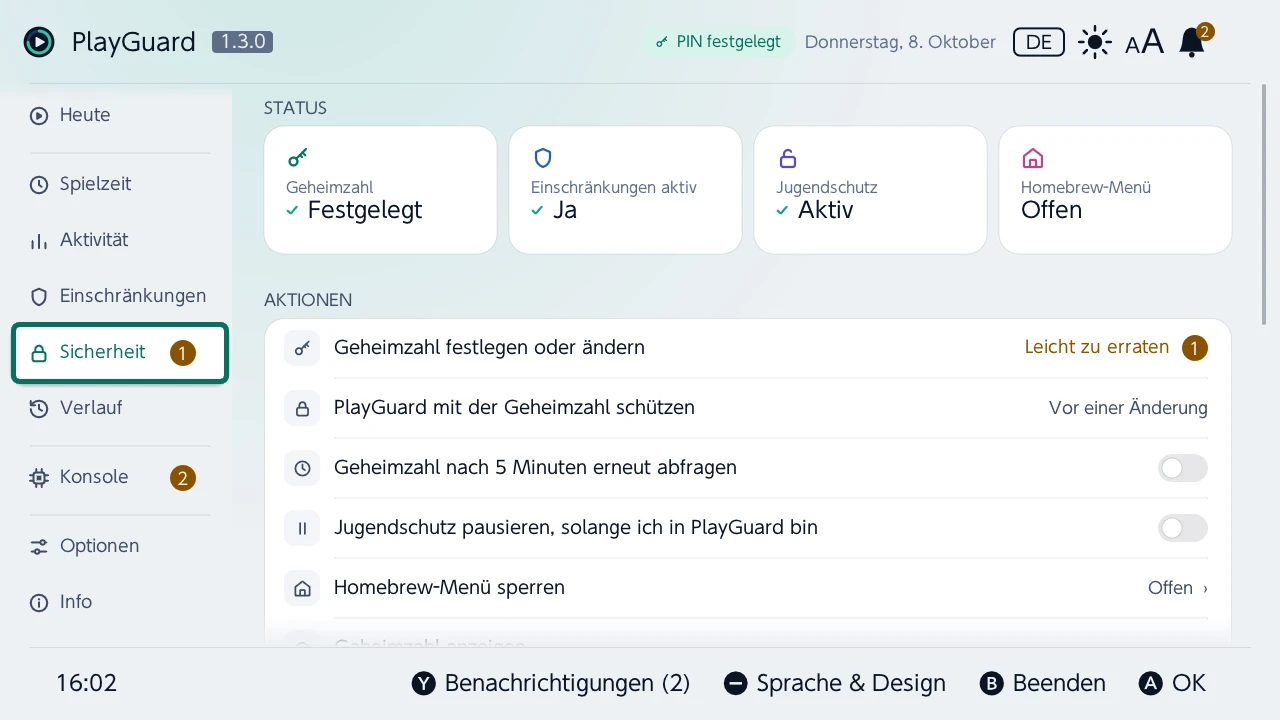The height and width of the screenshot is (720, 1280).
Task: Click the B button icon in the footer
Action: click(991, 684)
